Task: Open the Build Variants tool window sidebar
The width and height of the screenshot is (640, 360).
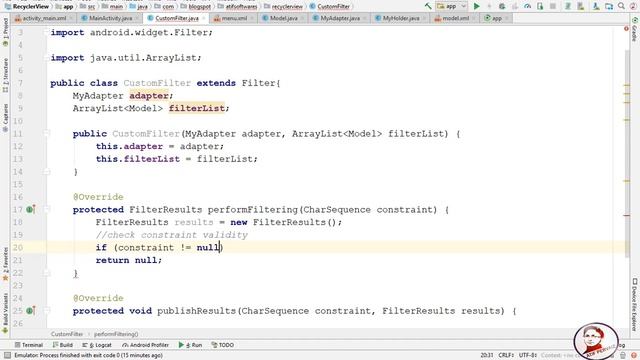Action: point(5,312)
